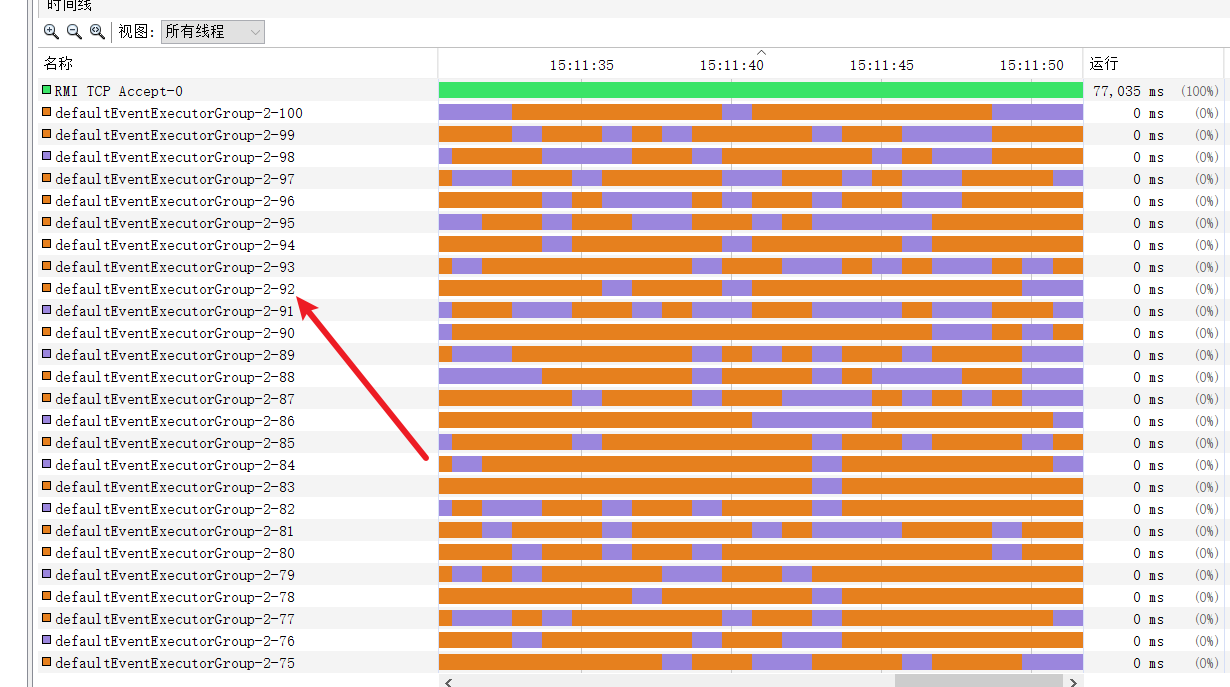1230x687 pixels.
Task: Click purple state icon of defaultEventExecutorGroup-2-86
Action: [46, 420]
